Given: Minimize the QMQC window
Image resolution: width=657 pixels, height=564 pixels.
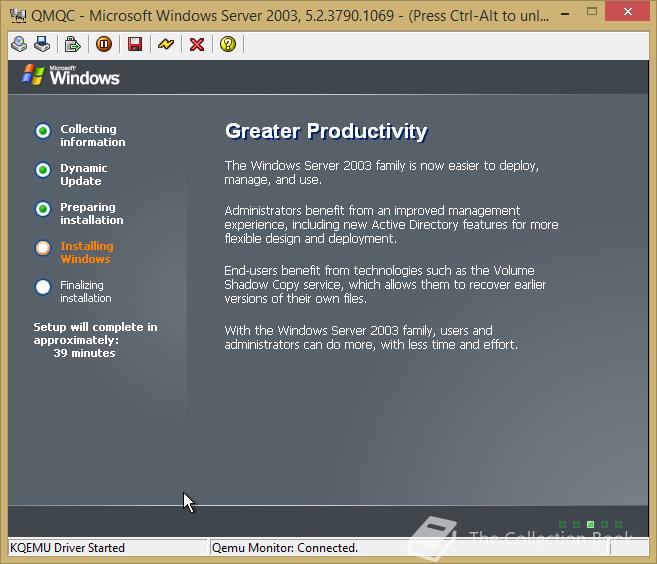Looking at the screenshot, I should [565, 14].
